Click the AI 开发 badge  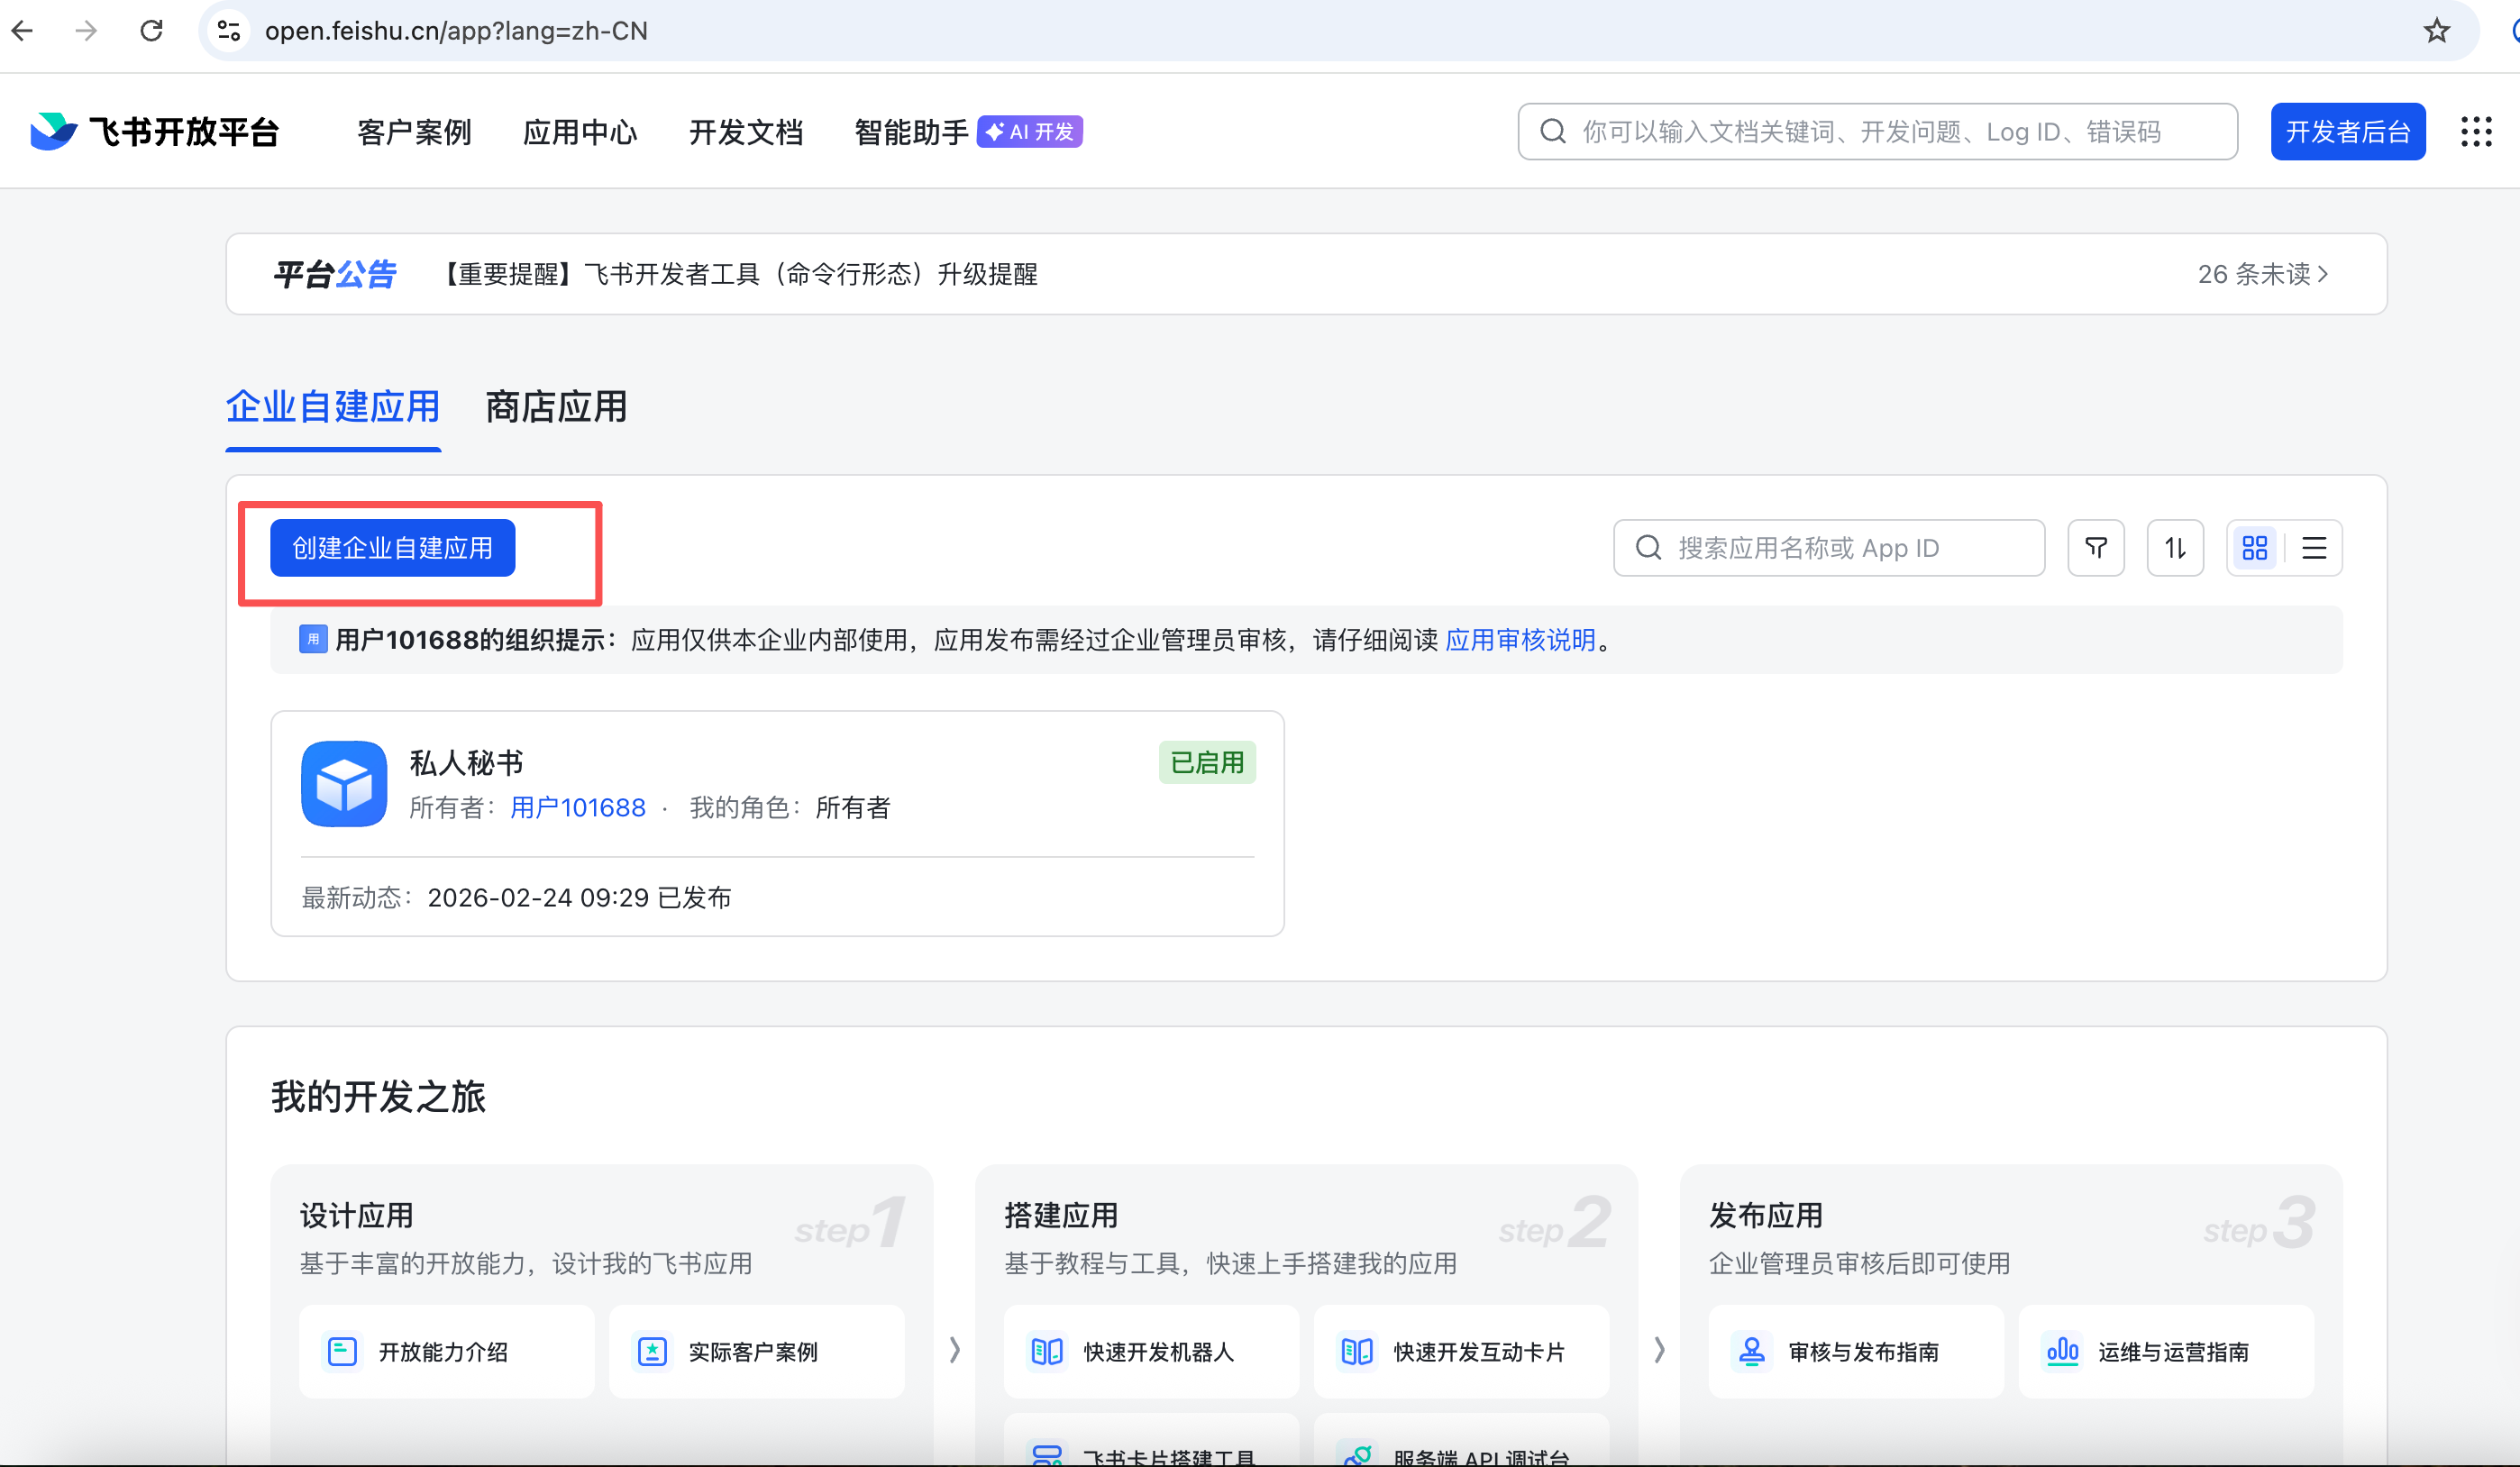pos(1029,131)
